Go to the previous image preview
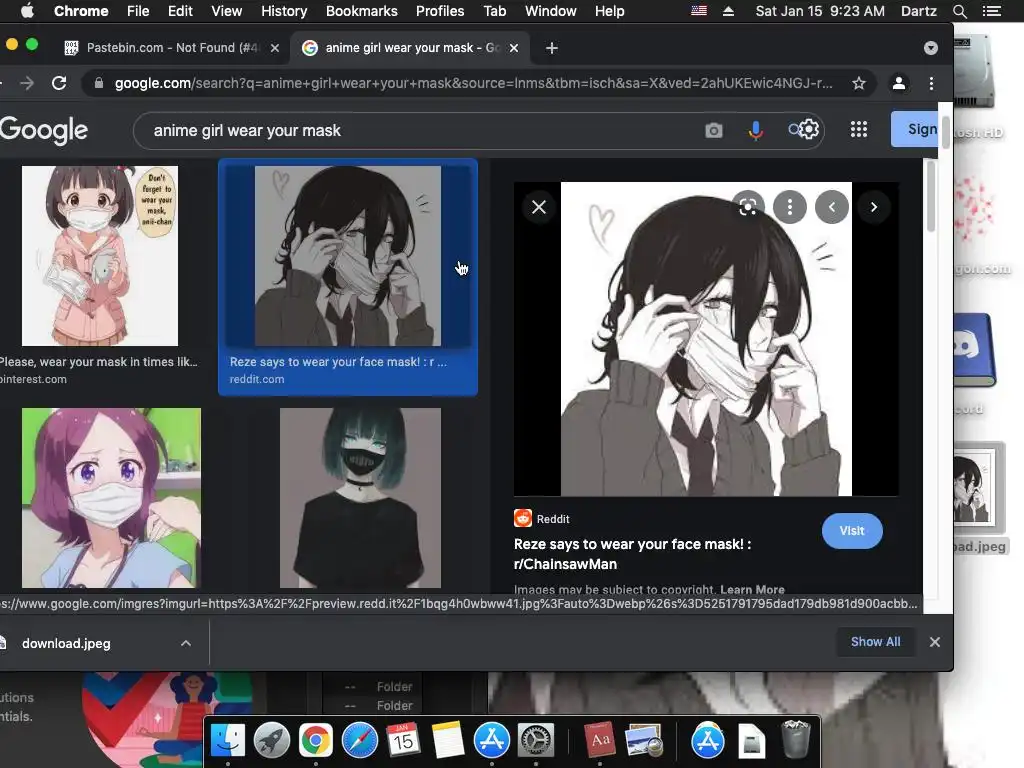 (831, 207)
